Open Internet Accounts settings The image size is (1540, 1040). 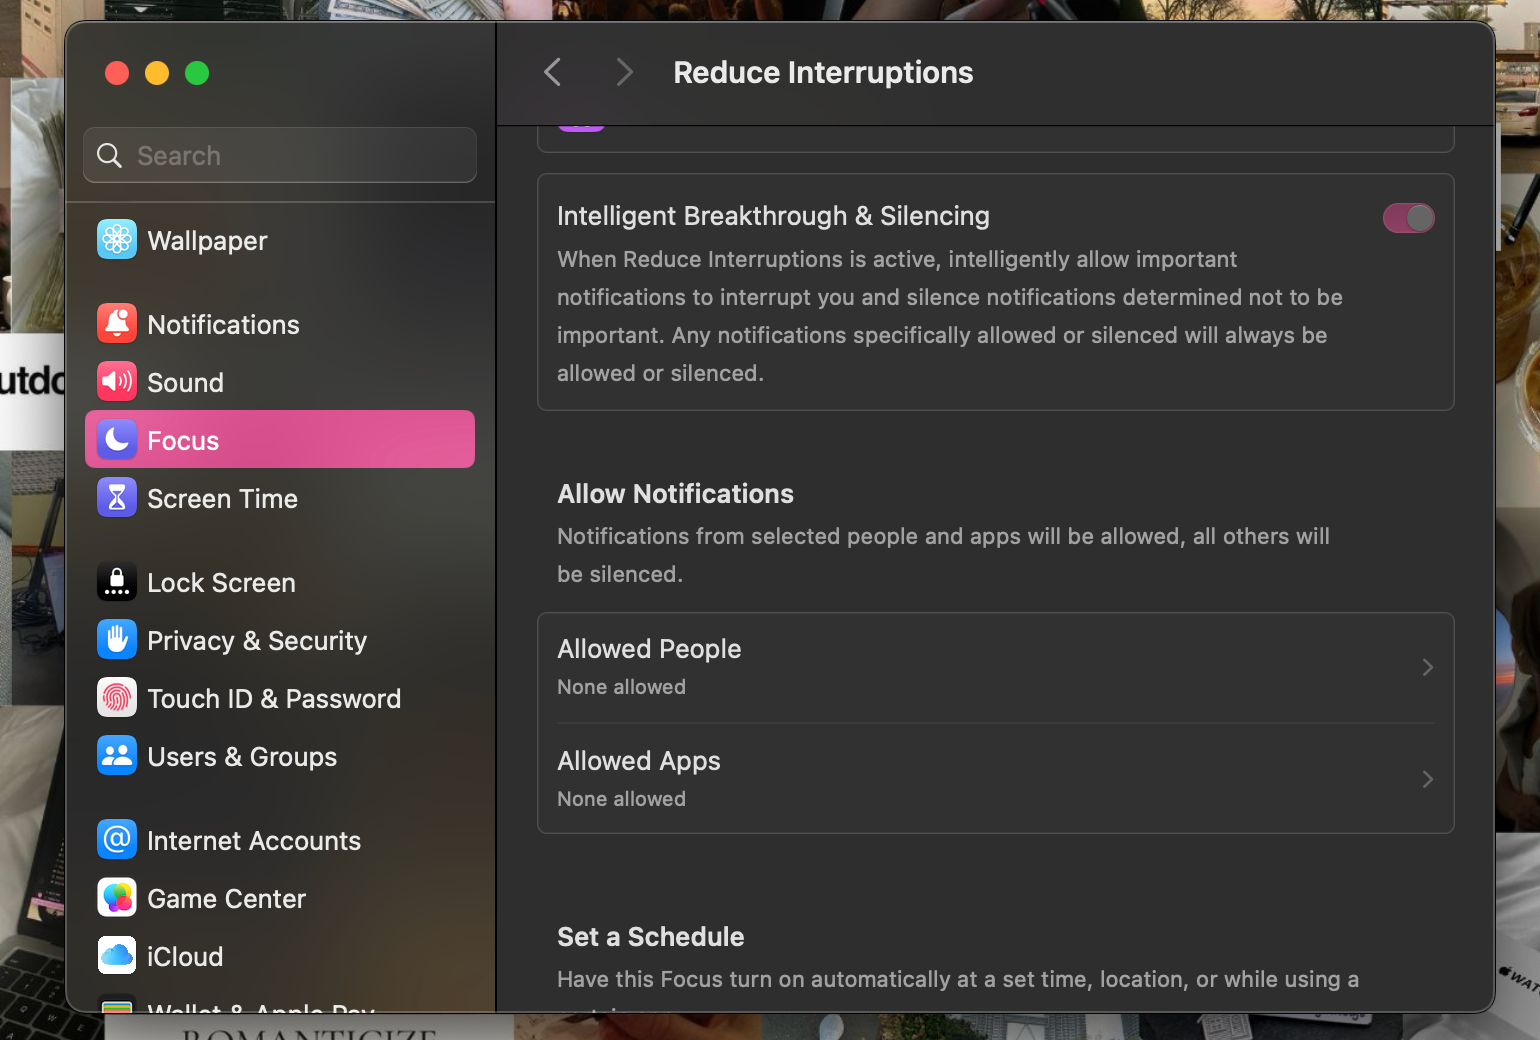(280, 840)
